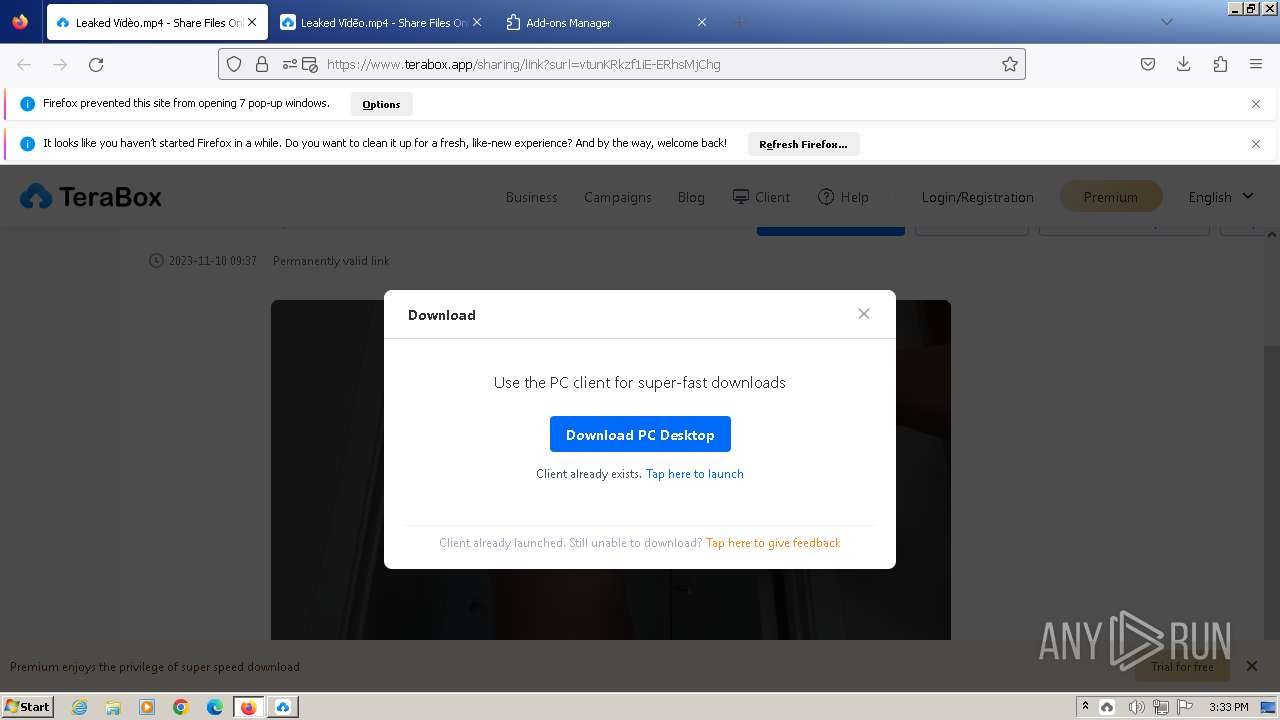The image size is (1280, 720).
Task: Open the Blog menu item
Action: pyautogui.click(x=691, y=197)
